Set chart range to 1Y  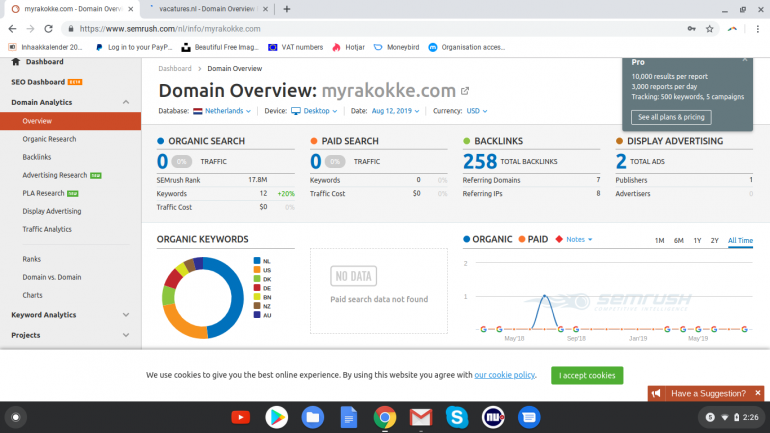tap(697, 241)
